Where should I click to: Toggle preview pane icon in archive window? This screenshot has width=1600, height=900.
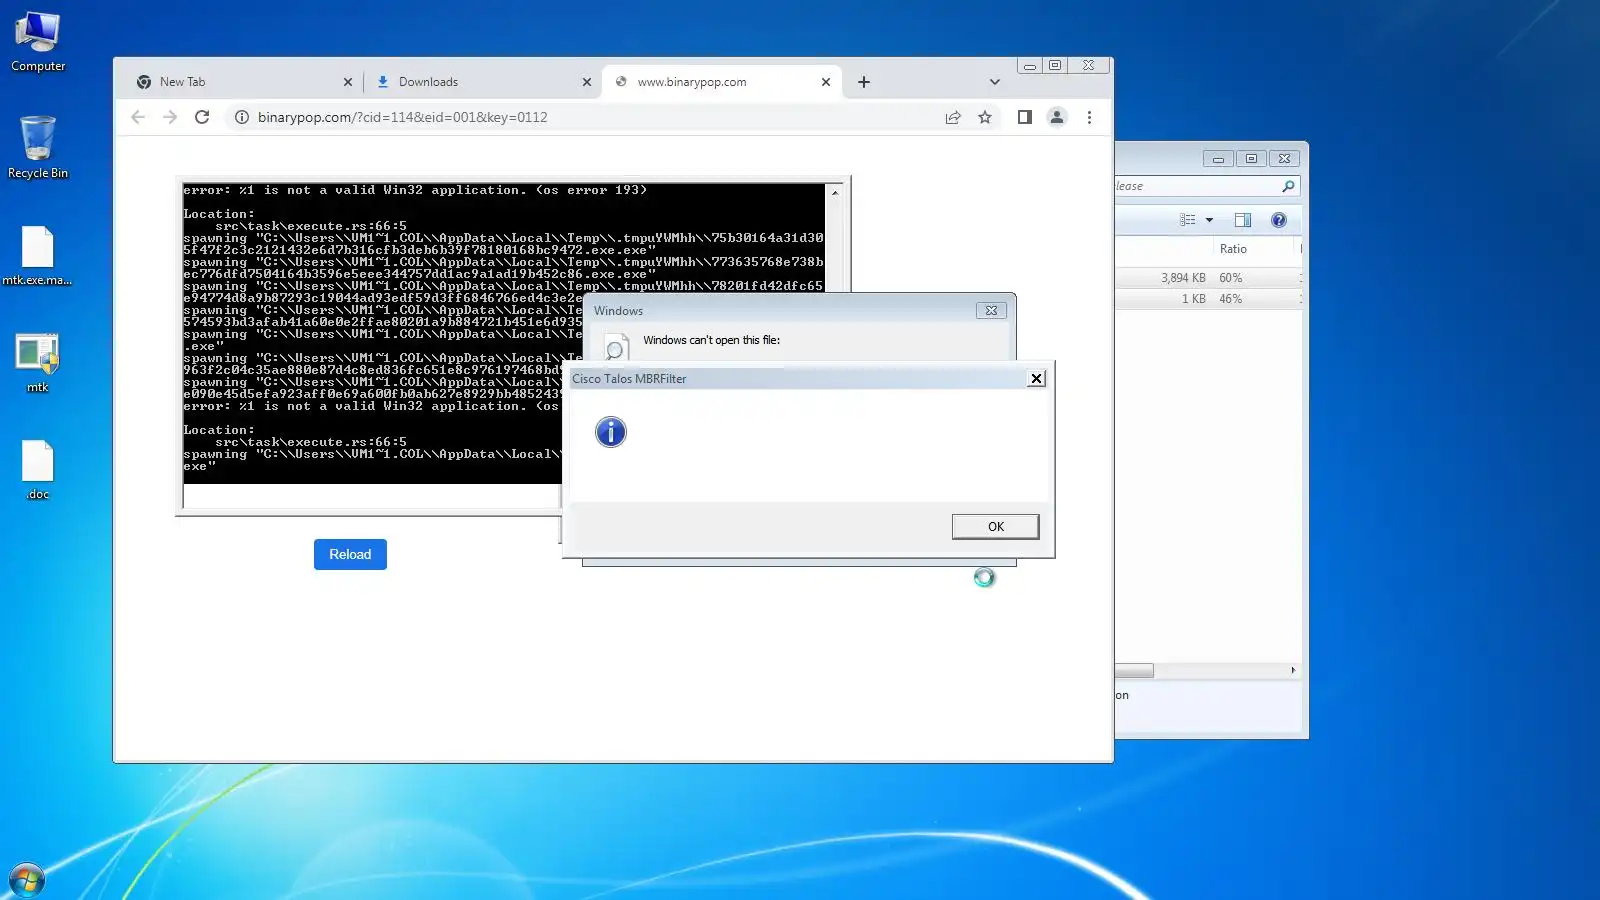[1243, 220]
